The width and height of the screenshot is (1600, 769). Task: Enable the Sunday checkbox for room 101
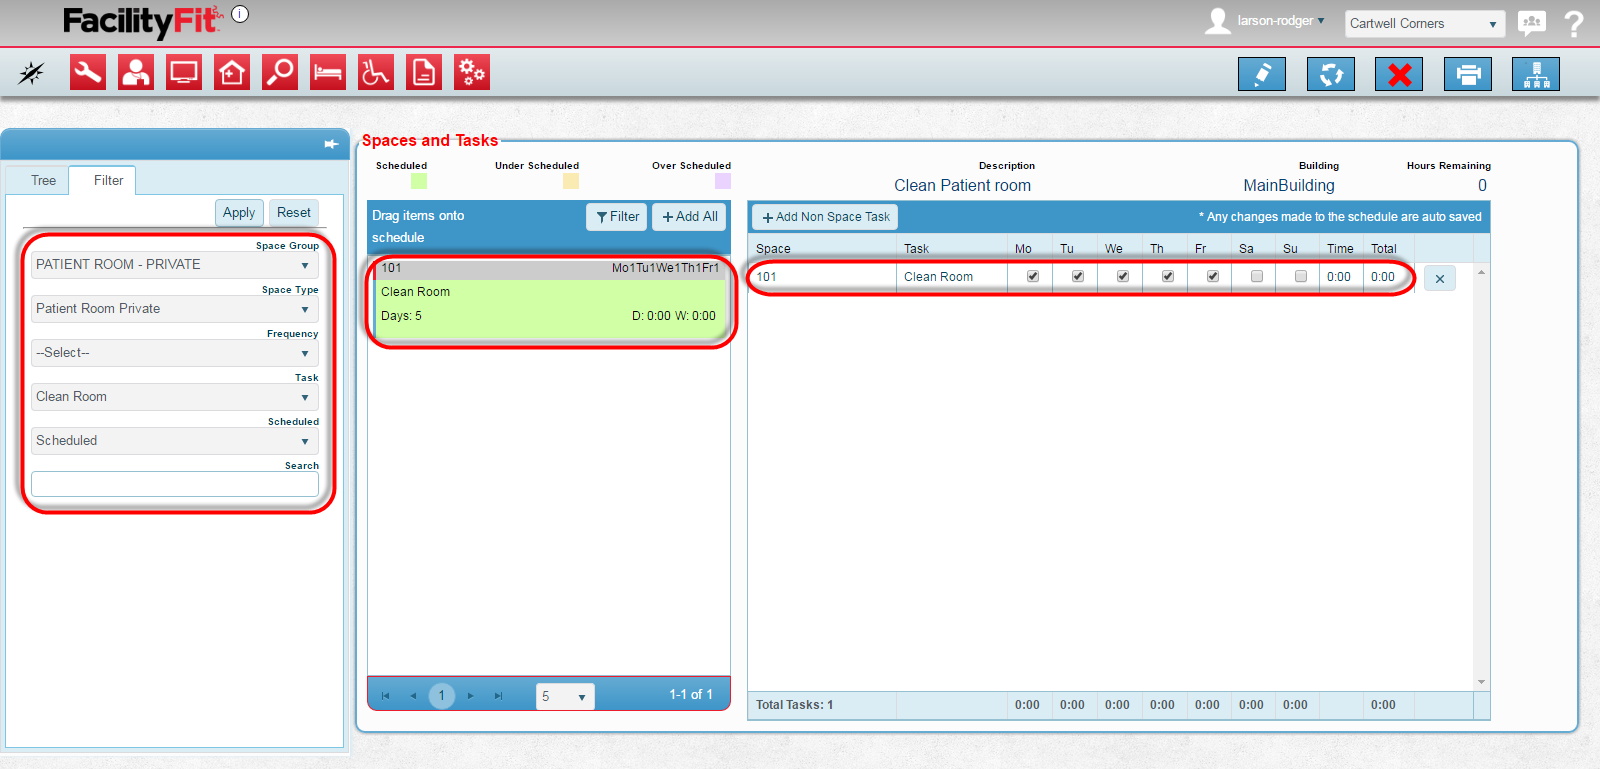(1301, 277)
